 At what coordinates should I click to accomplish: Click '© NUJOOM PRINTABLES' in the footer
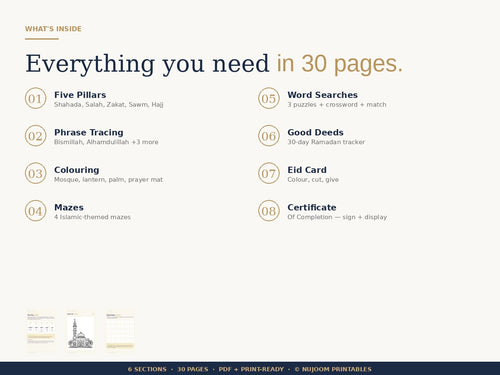click(333, 369)
